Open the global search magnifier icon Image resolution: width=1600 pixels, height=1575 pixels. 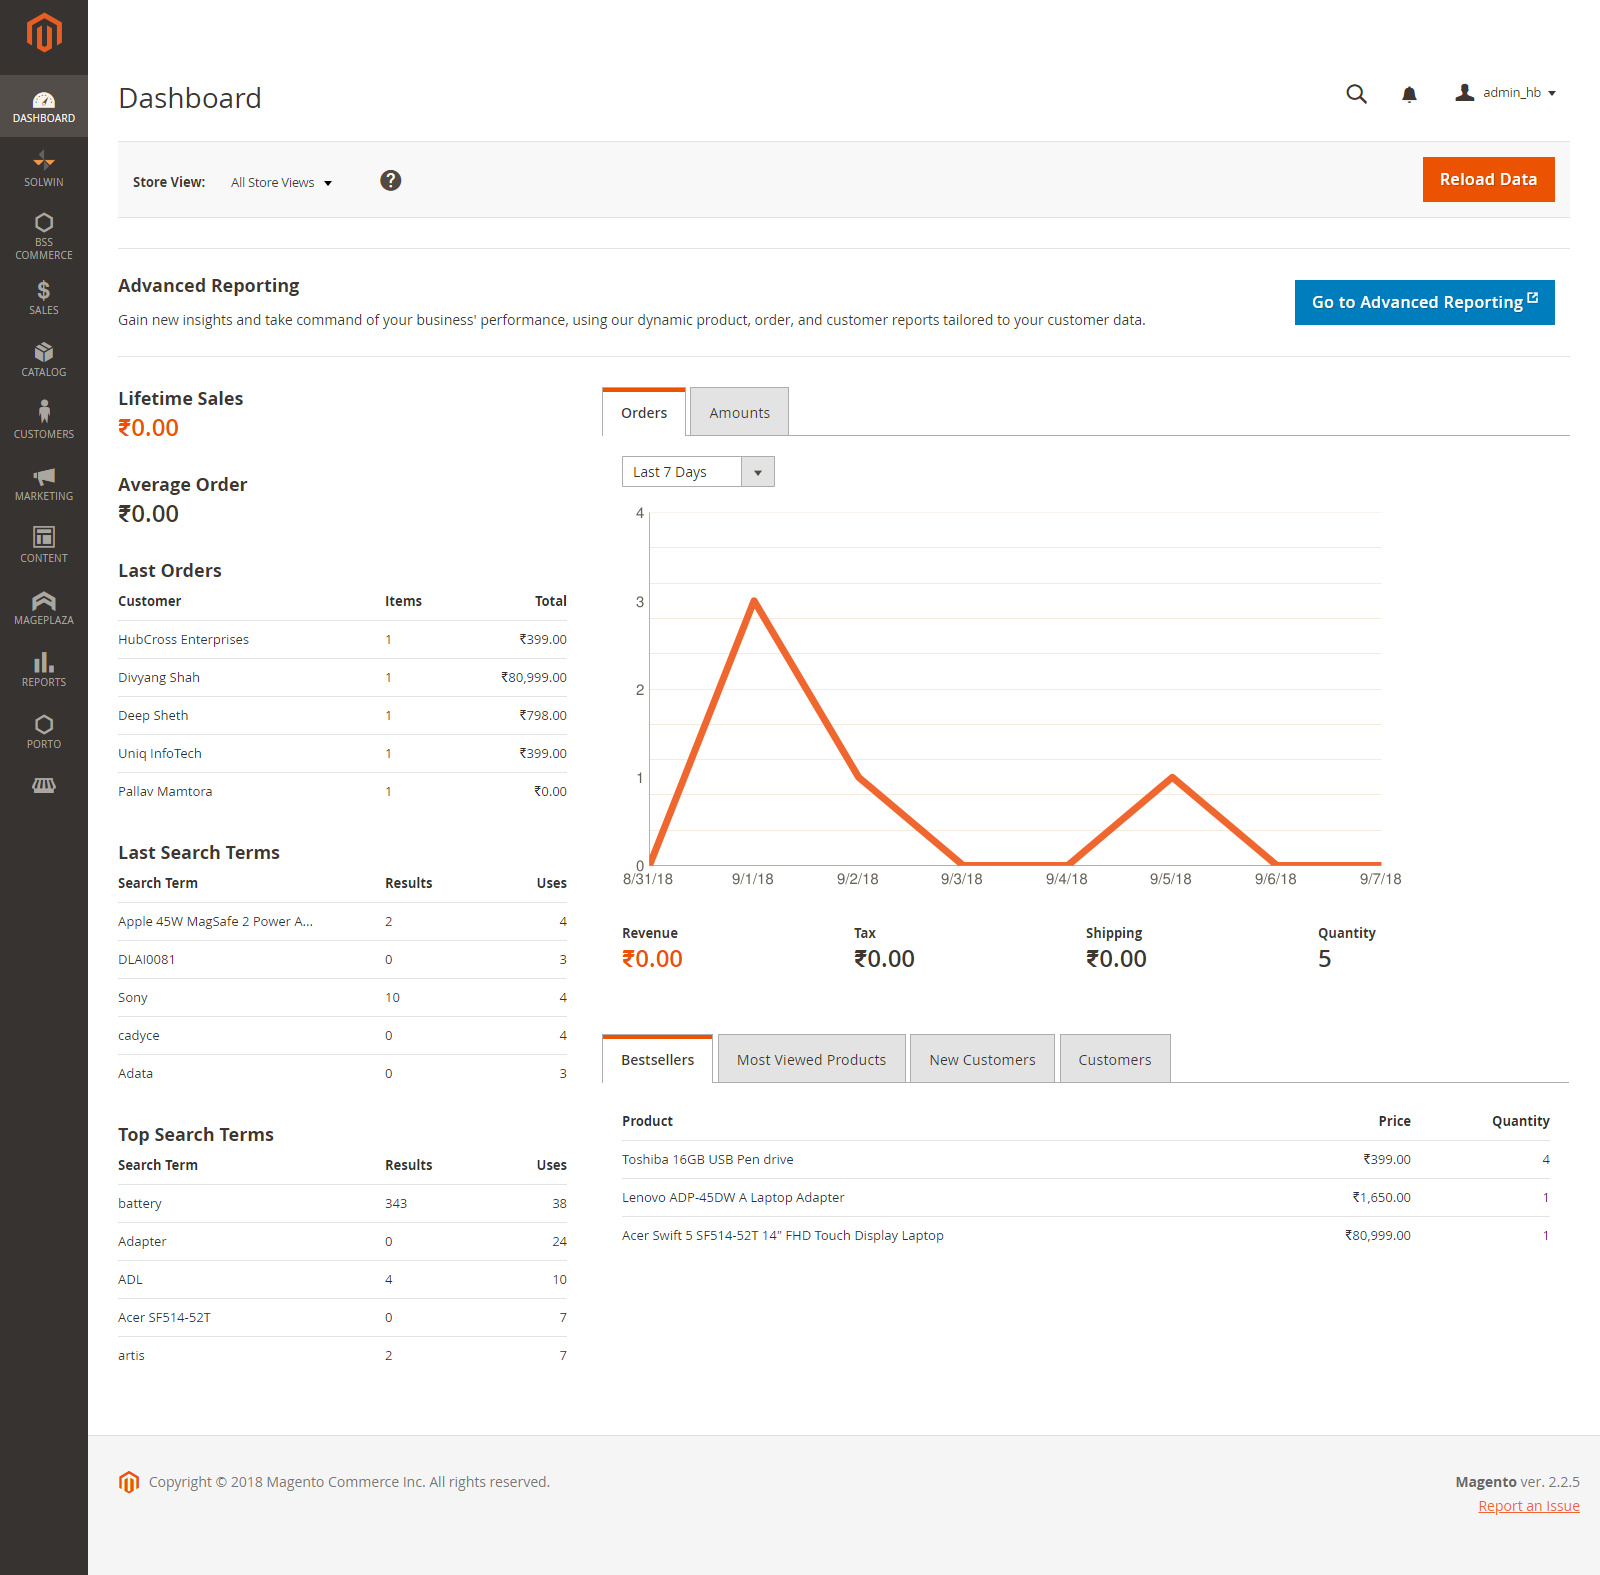pyautogui.click(x=1356, y=93)
